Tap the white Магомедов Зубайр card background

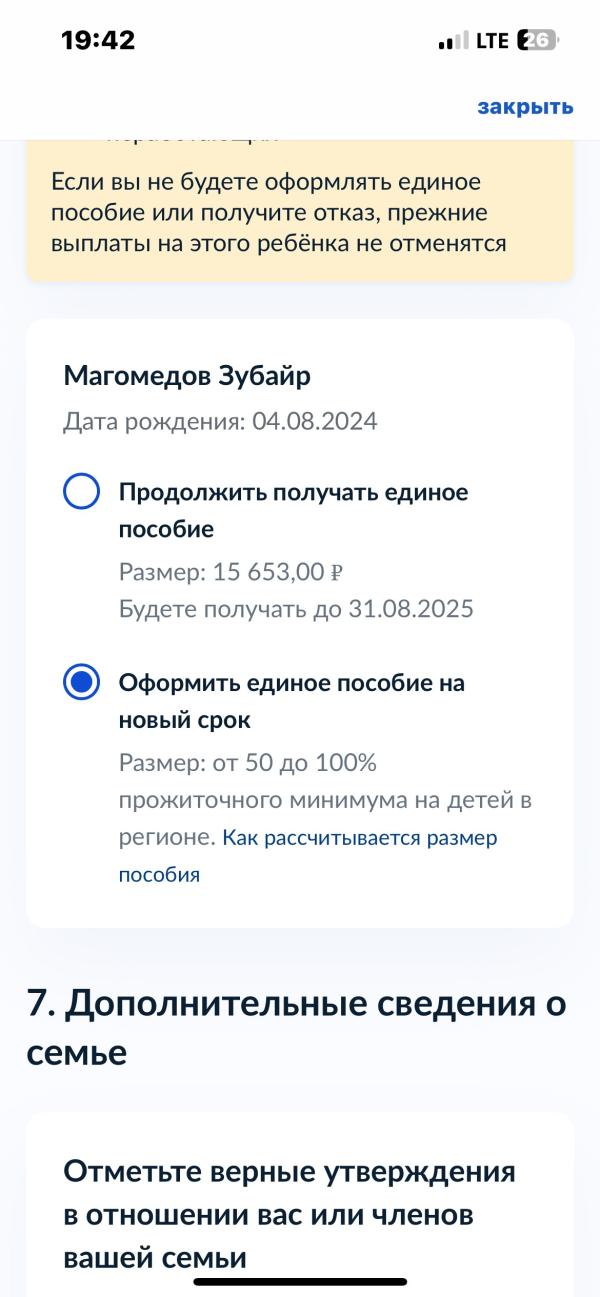tap(300, 623)
